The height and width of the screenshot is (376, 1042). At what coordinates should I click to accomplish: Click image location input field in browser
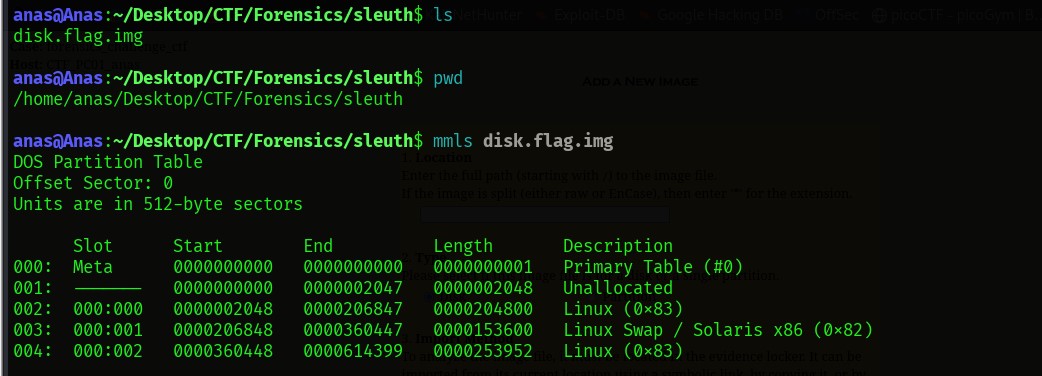(x=544, y=214)
